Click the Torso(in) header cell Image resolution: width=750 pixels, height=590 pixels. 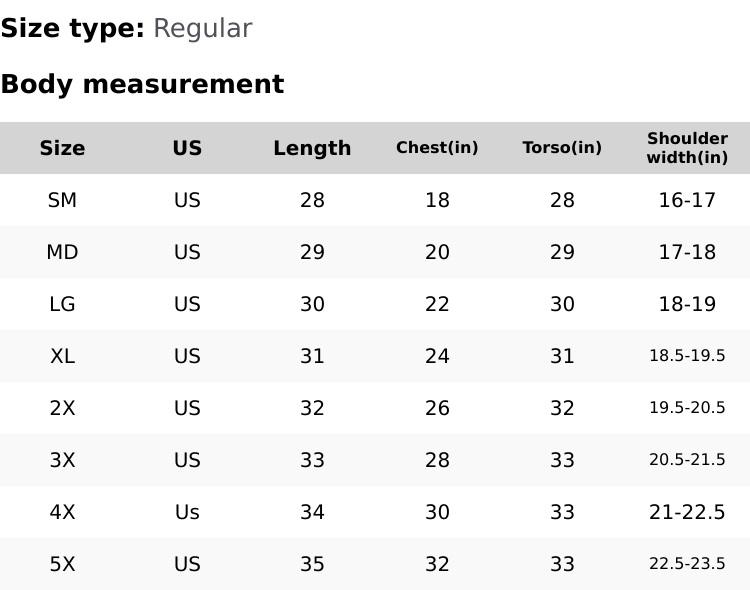[562, 148]
